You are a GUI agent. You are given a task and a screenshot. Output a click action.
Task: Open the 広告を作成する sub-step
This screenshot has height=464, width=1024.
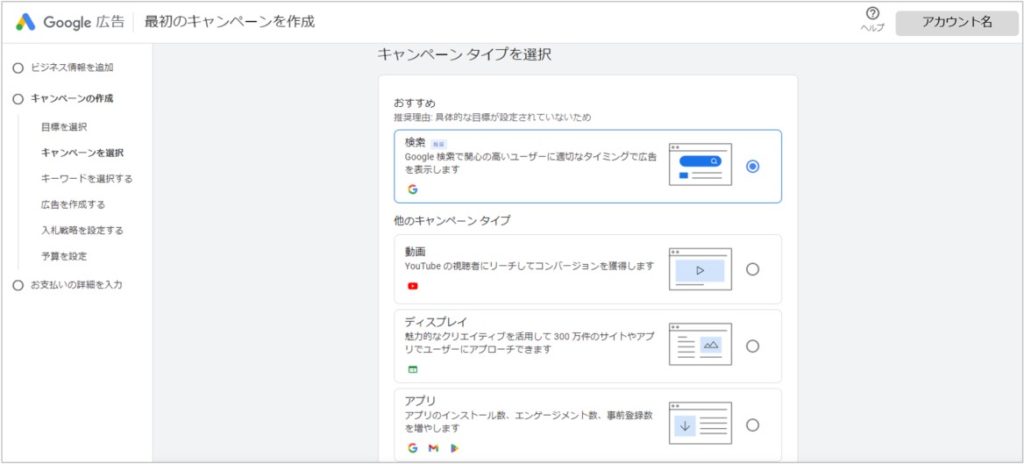pyautogui.click(x=73, y=205)
